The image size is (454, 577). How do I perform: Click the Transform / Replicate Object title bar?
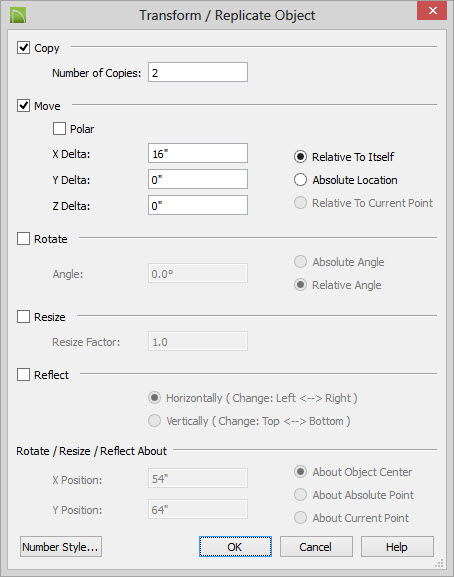pos(227,15)
